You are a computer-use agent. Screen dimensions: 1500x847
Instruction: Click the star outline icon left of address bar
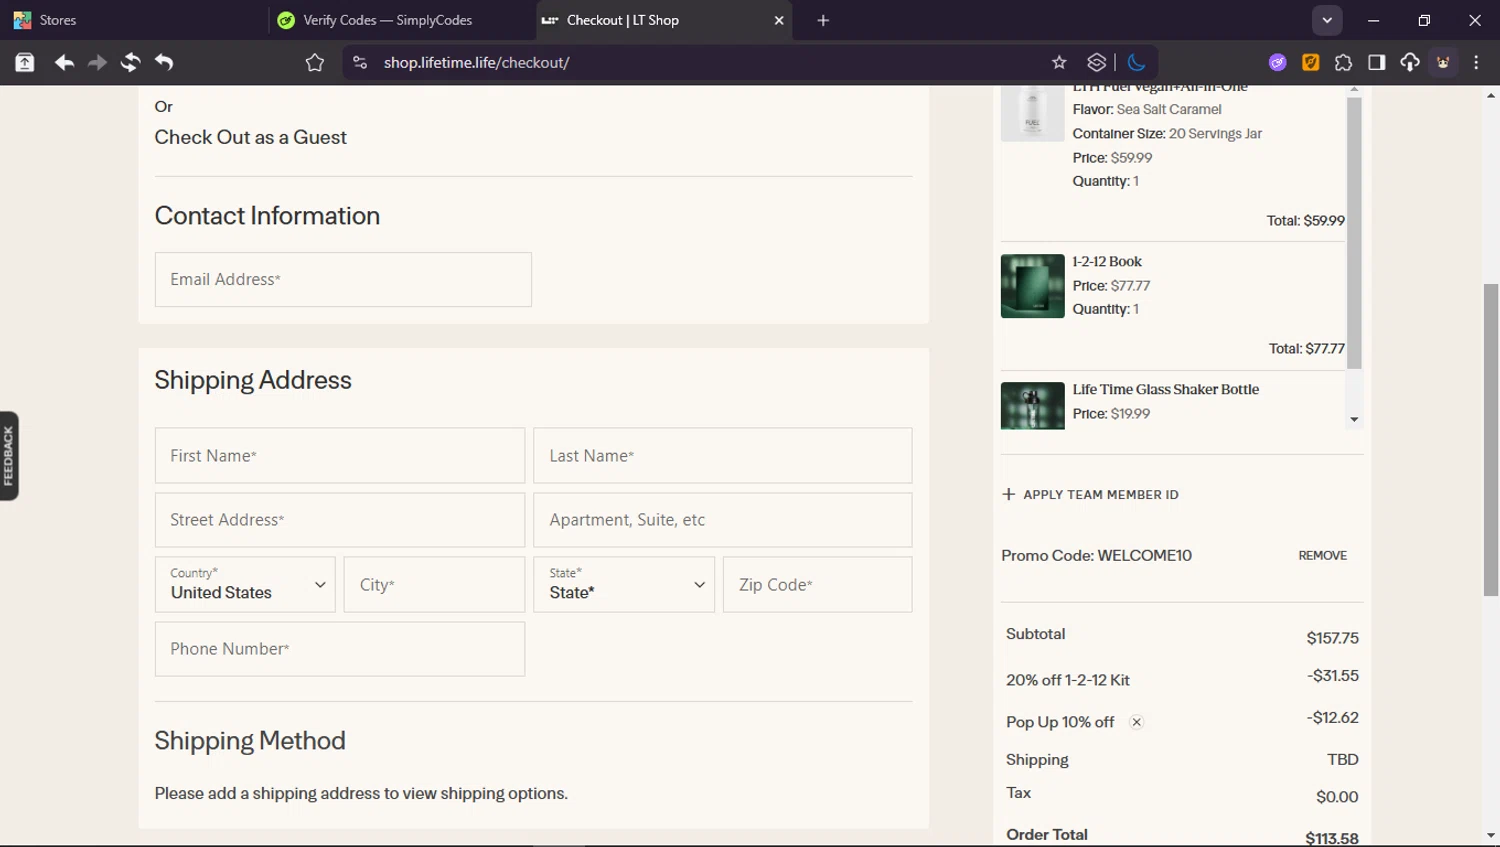coord(315,62)
